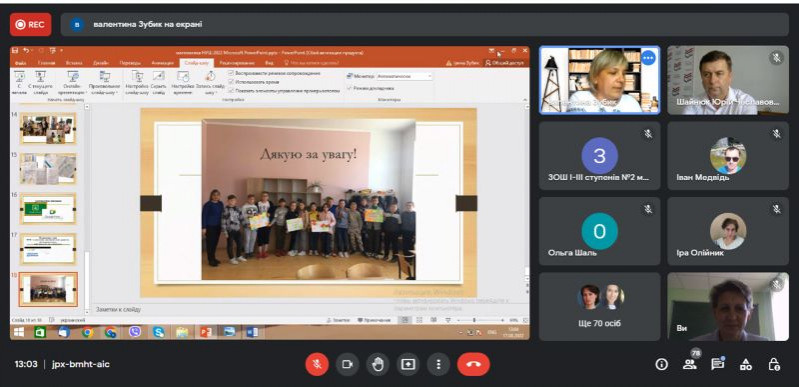This screenshot has width=799, height=387.
Task: Select slide 15 thumbnail in PowerPoint panel
Action: [x=48, y=169]
